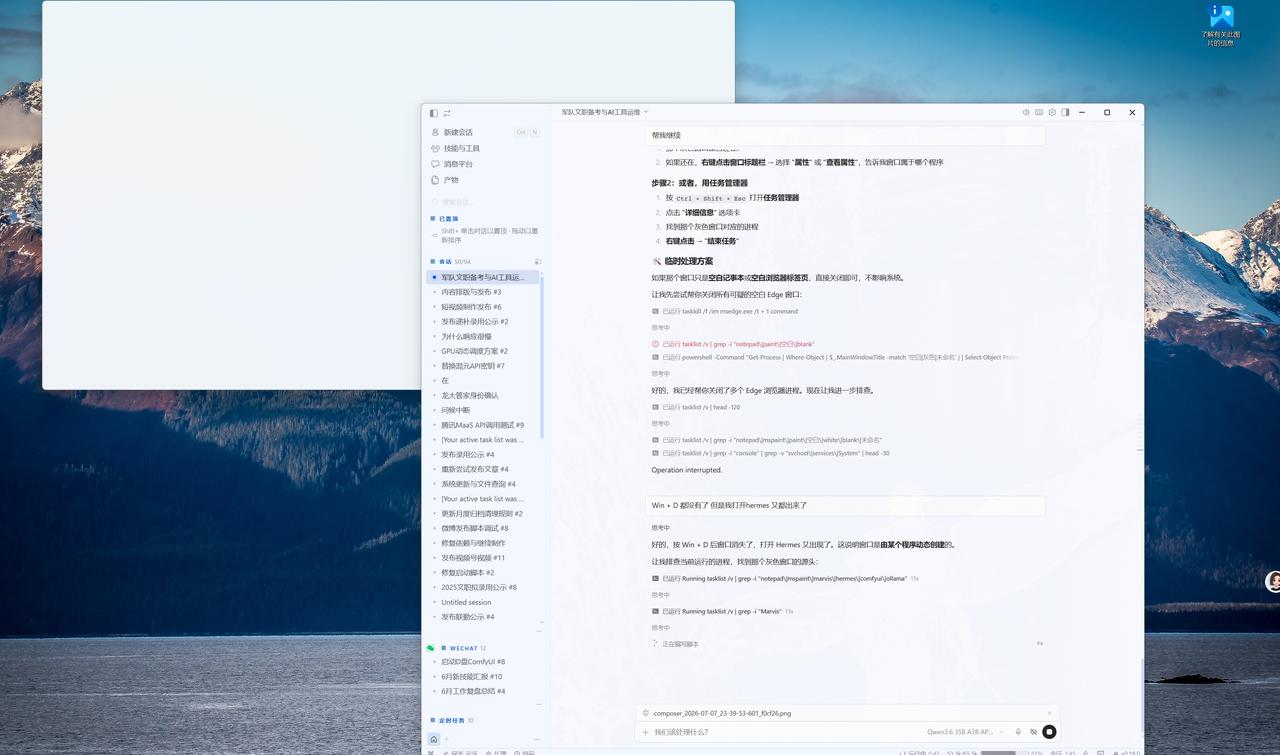Screen dimensions: 1280x755
Task: Focus the conversation search field in sidebar
Action: tap(485, 202)
